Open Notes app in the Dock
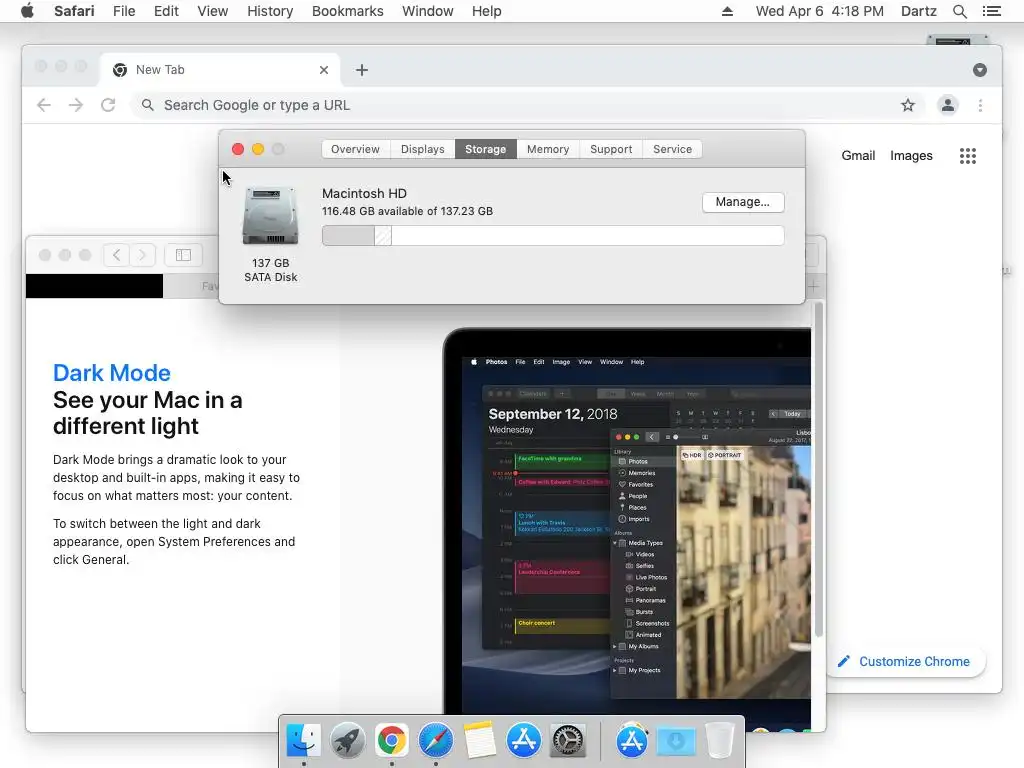The width and height of the screenshot is (1024, 768). pyautogui.click(x=480, y=740)
